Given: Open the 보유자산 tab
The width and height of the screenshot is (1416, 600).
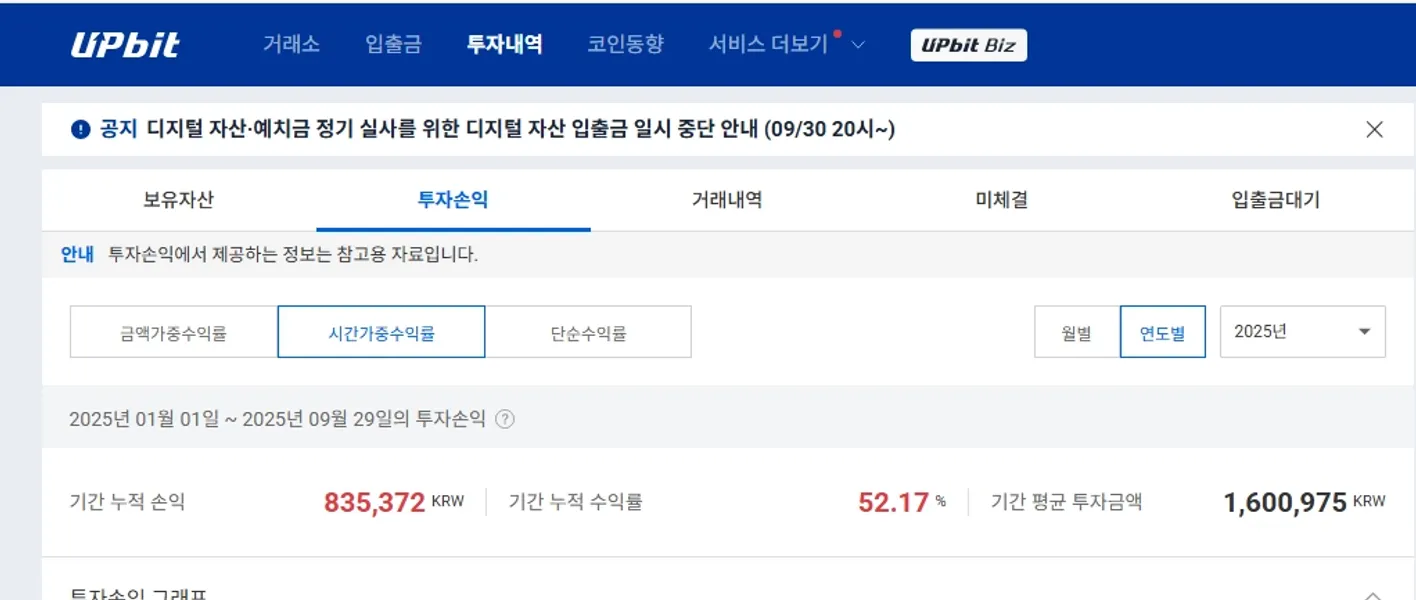Looking at the screenshot, I should pyautogui.click(x=178, y=199).
